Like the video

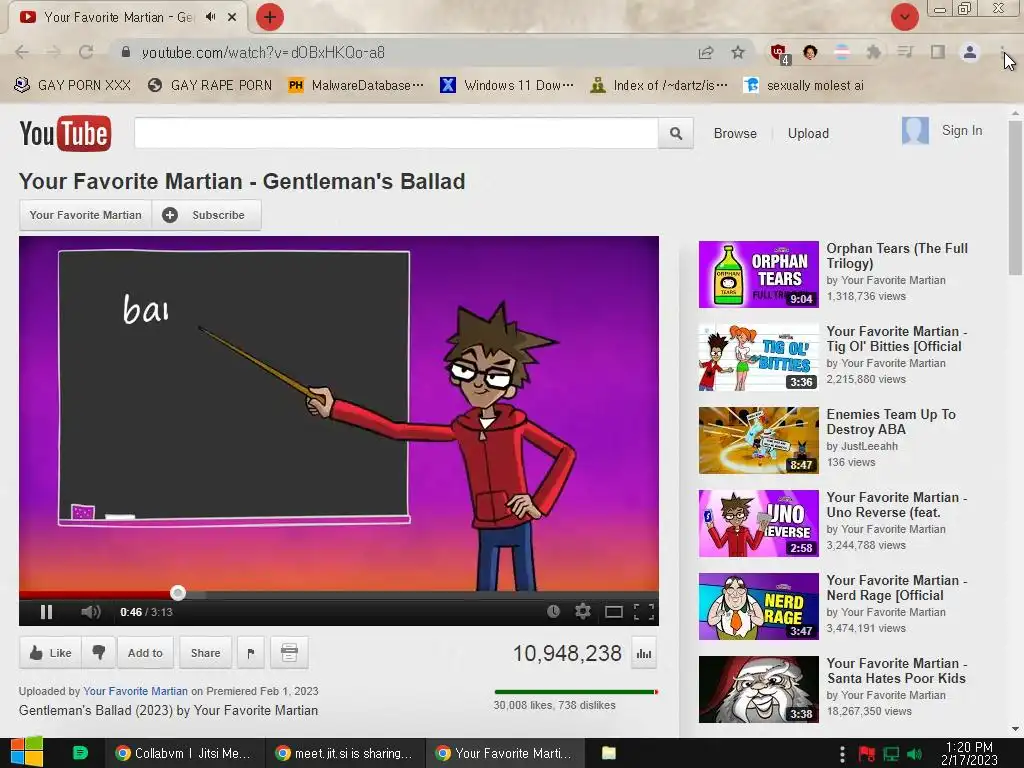pos(50,653)
